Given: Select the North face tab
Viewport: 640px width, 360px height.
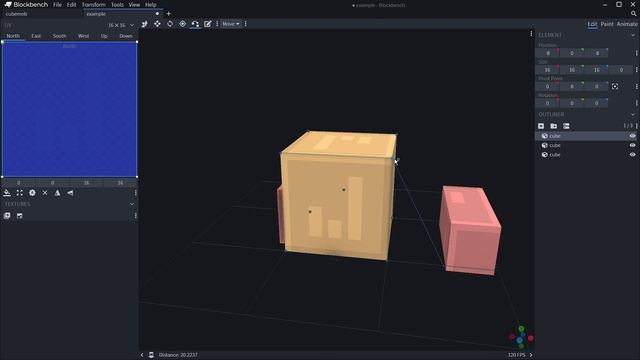Looking at the screenshot, I should pyautogui.click(x=13, y=36).
